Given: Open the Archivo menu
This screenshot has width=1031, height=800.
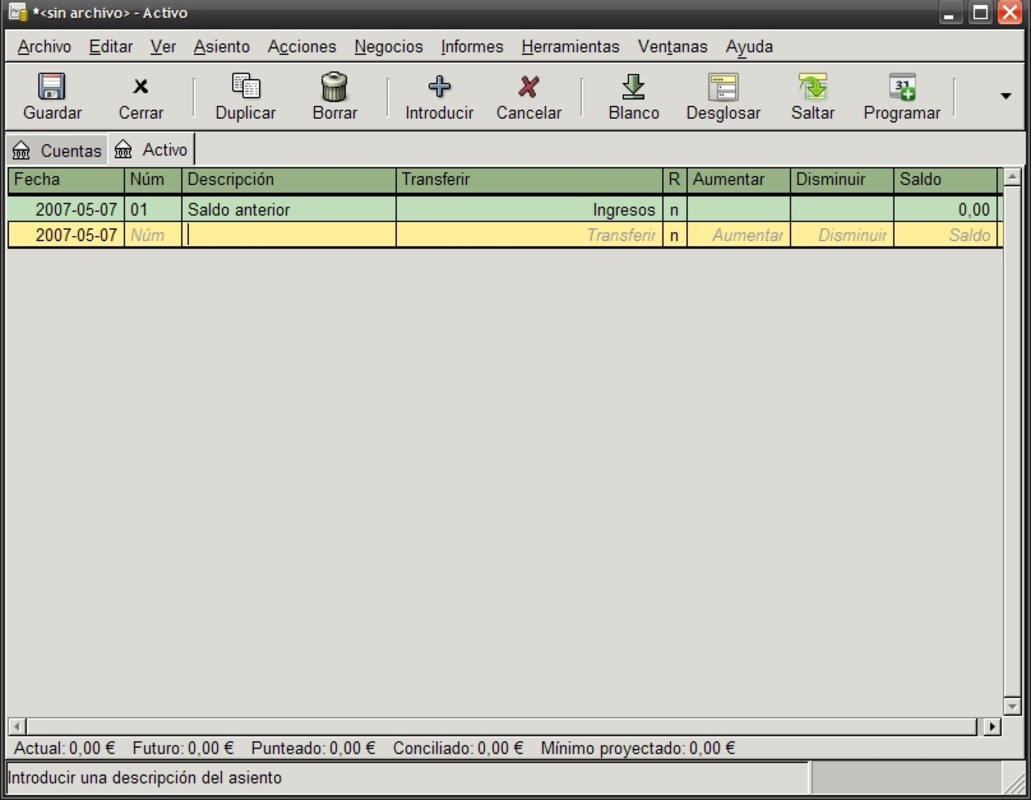Looking at the screenshot, I should pos(44,47).
